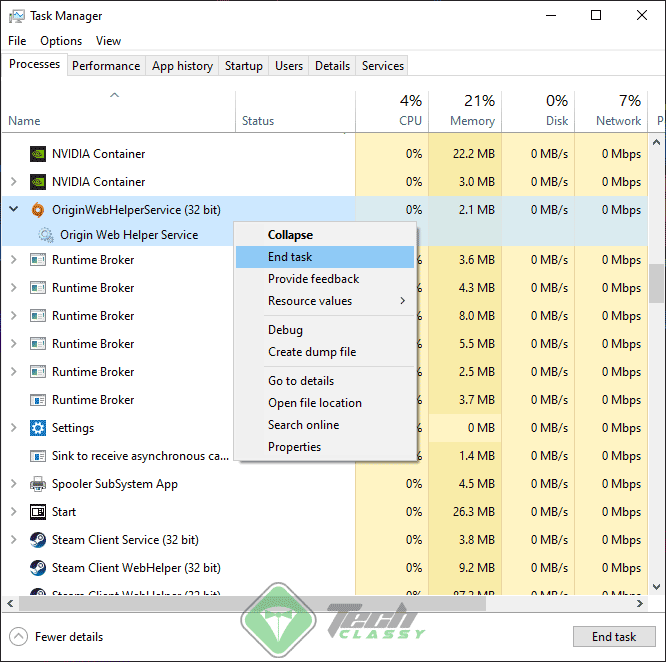The height and width of the screenshot is (662, 666).
Task: Expand the Steam Client Service row
Action: [14, 540]
